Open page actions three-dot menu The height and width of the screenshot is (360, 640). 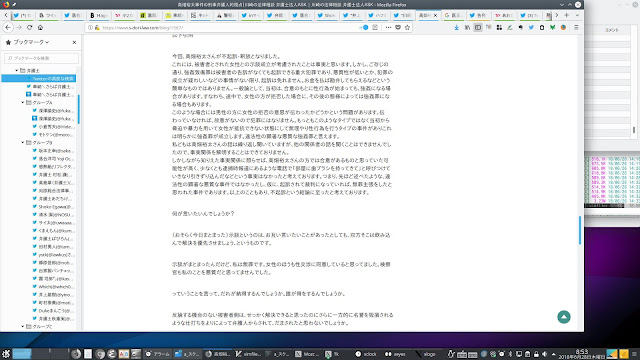pos(388,27)
